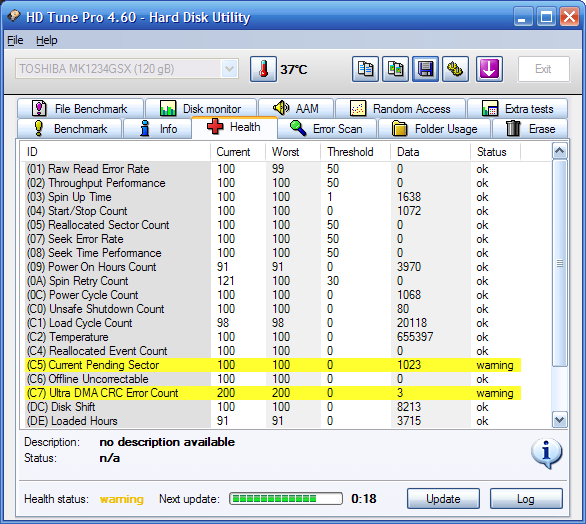Click the ID column header
The width and height of the screenshot is (586, 524).
[115, 152]
